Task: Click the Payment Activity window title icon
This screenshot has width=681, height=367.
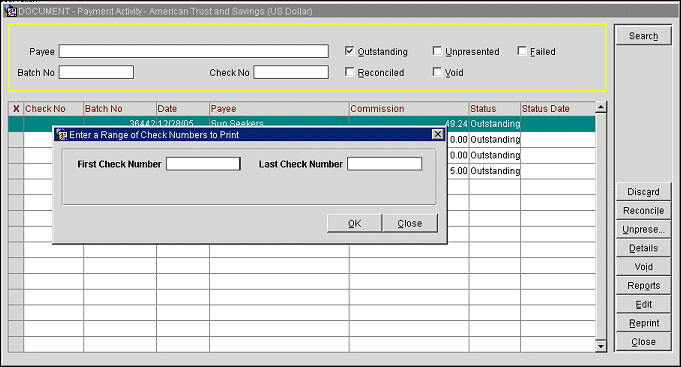Action: click(11, 11)
